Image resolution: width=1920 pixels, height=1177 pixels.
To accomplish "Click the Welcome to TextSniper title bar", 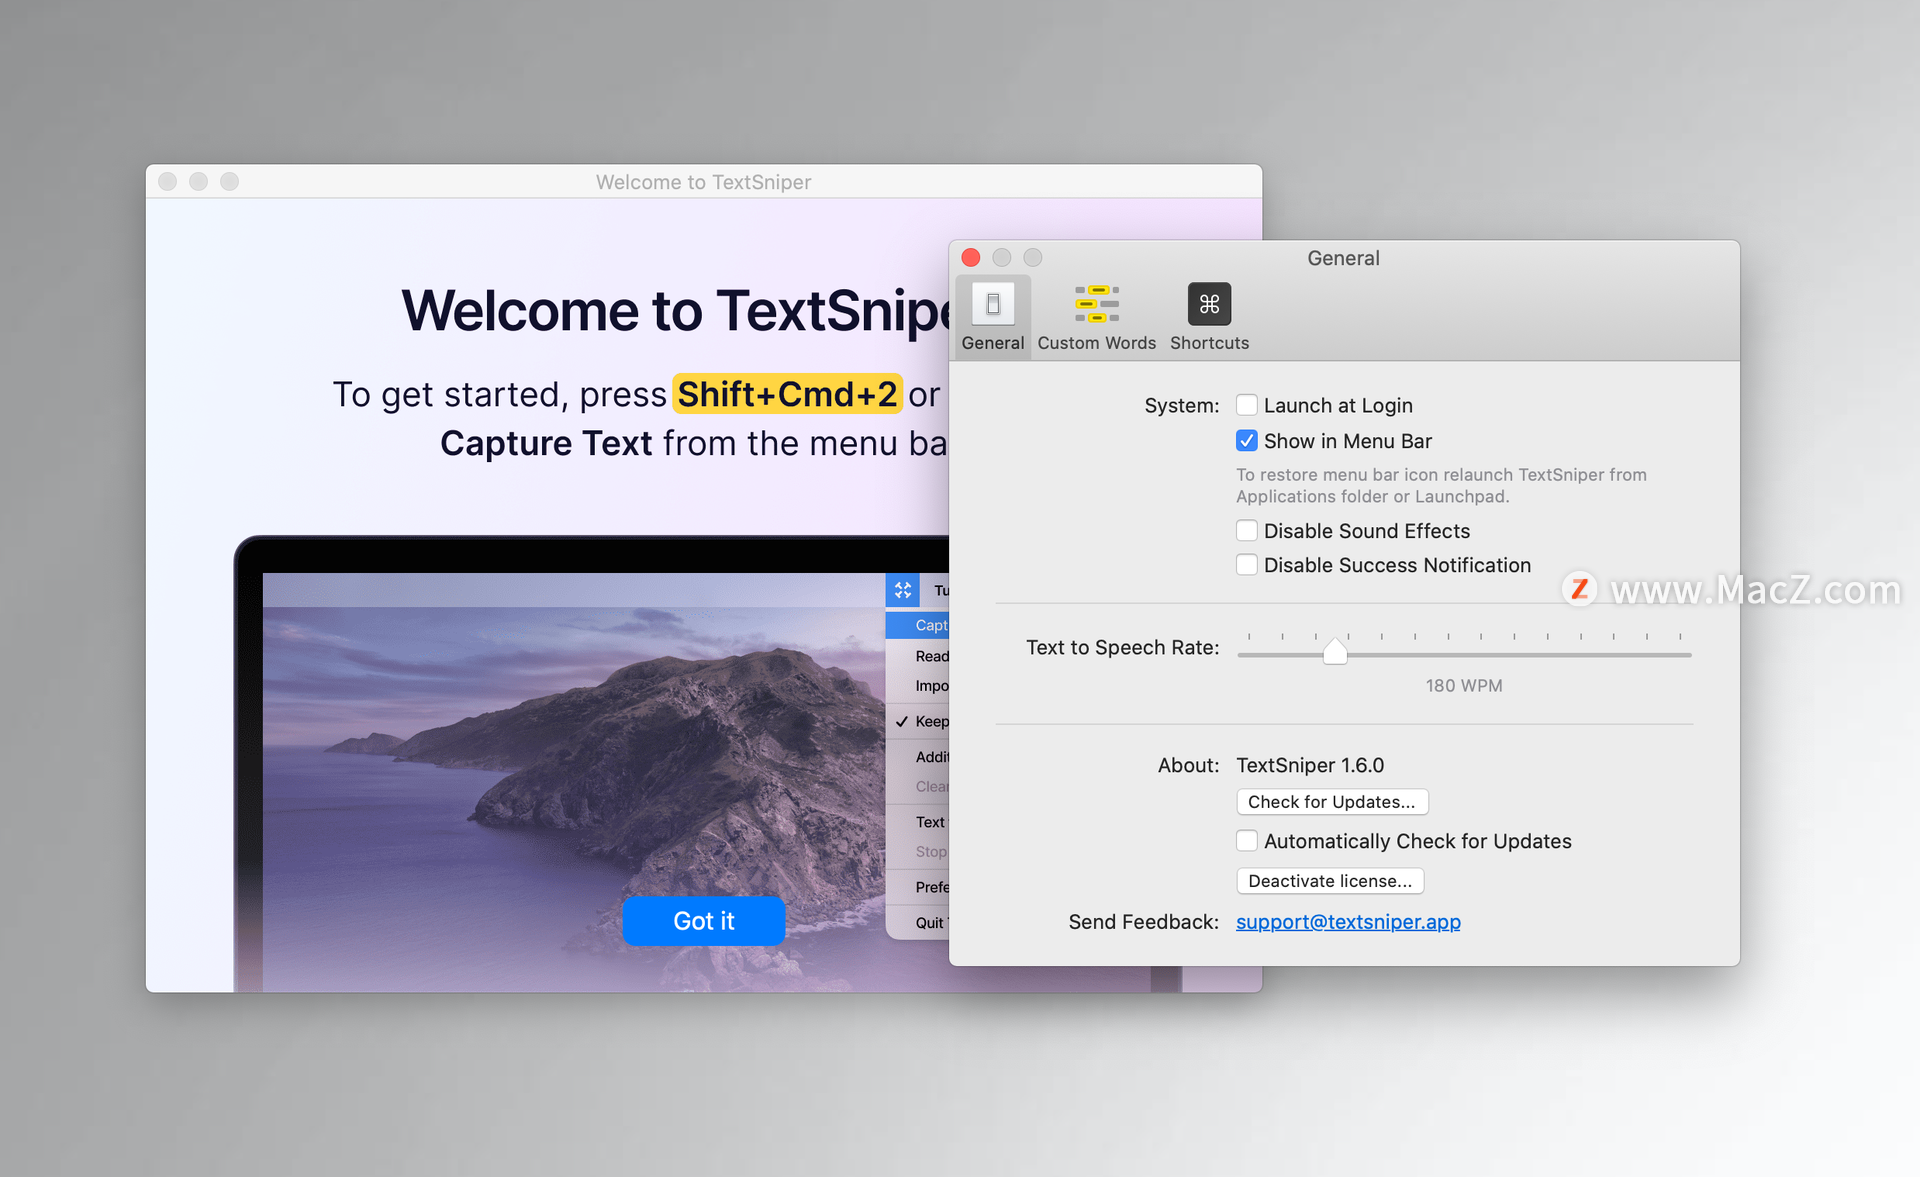I will 704,182.
